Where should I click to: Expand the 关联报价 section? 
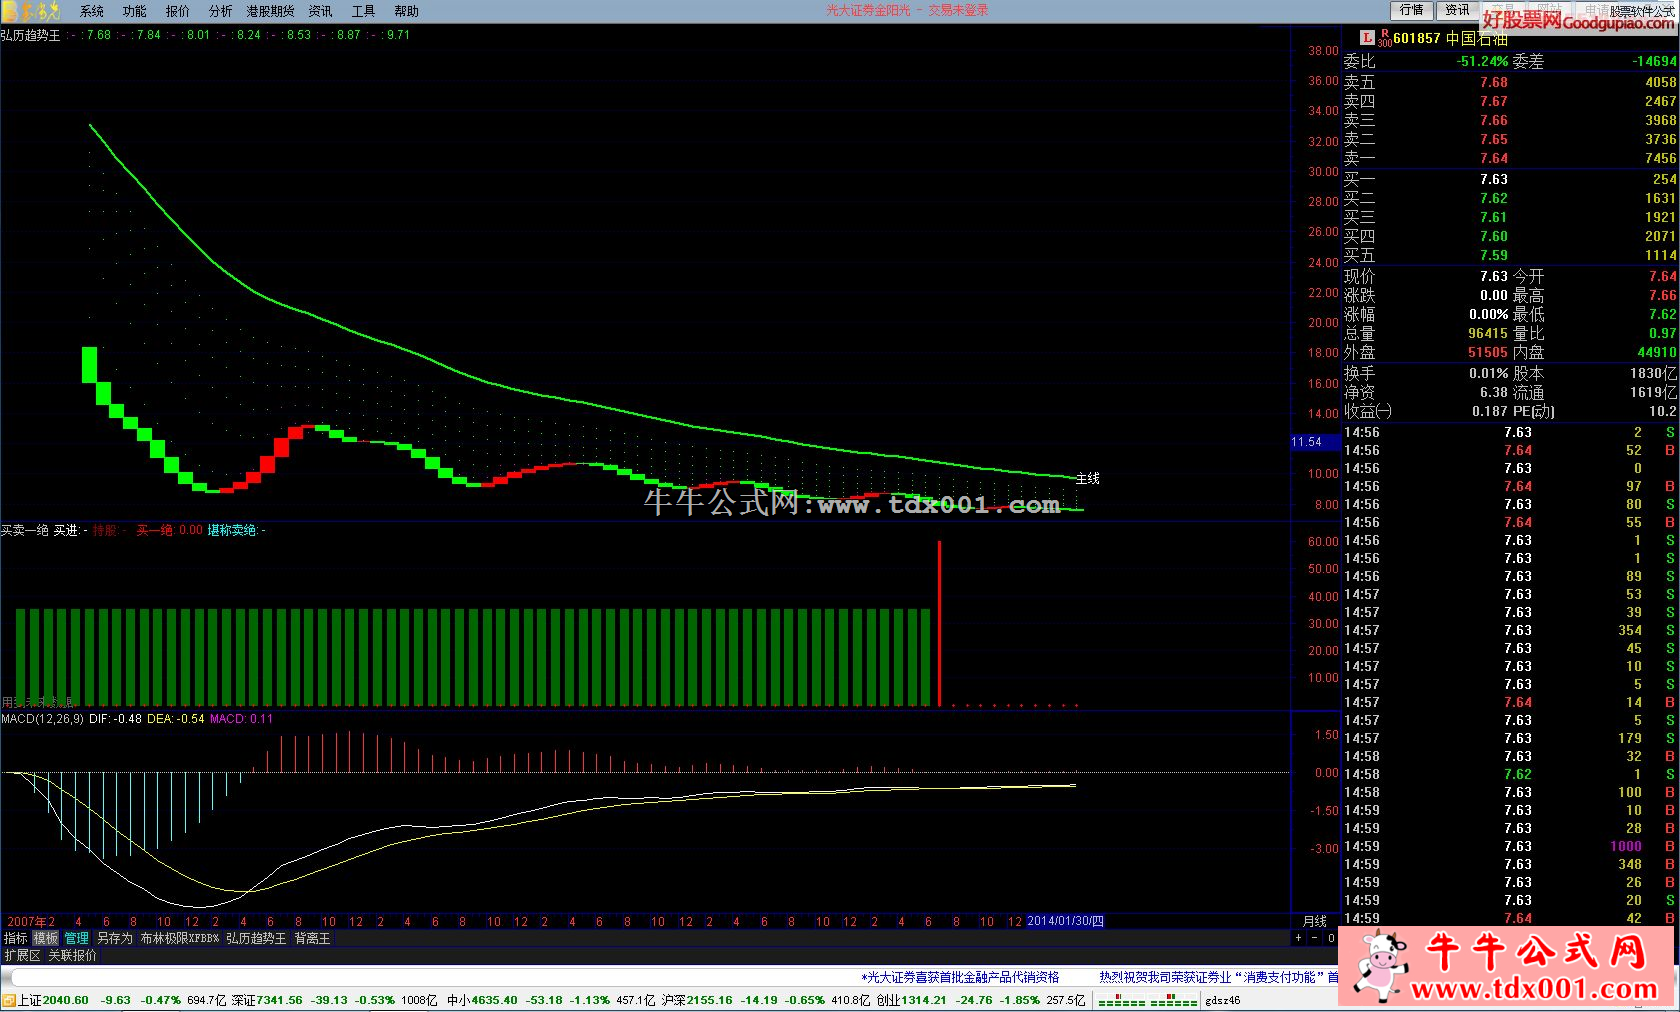pos(73,955)
